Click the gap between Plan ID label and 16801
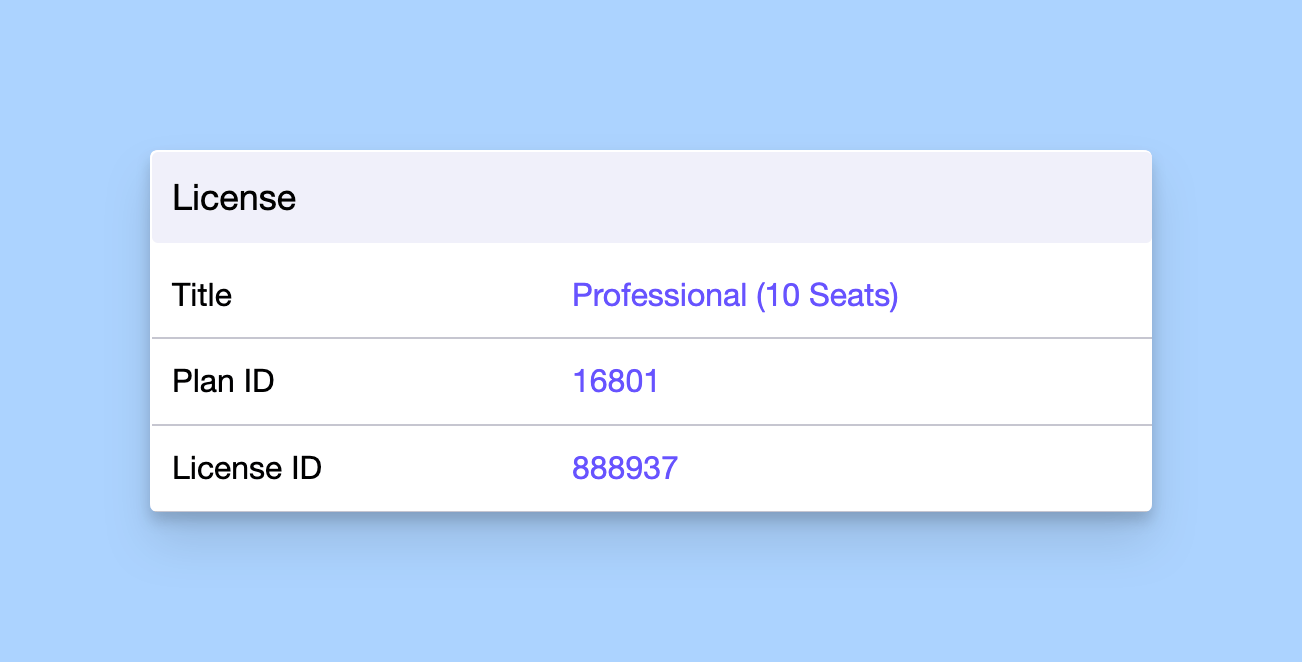1302x662 pixels. point(420,381)
